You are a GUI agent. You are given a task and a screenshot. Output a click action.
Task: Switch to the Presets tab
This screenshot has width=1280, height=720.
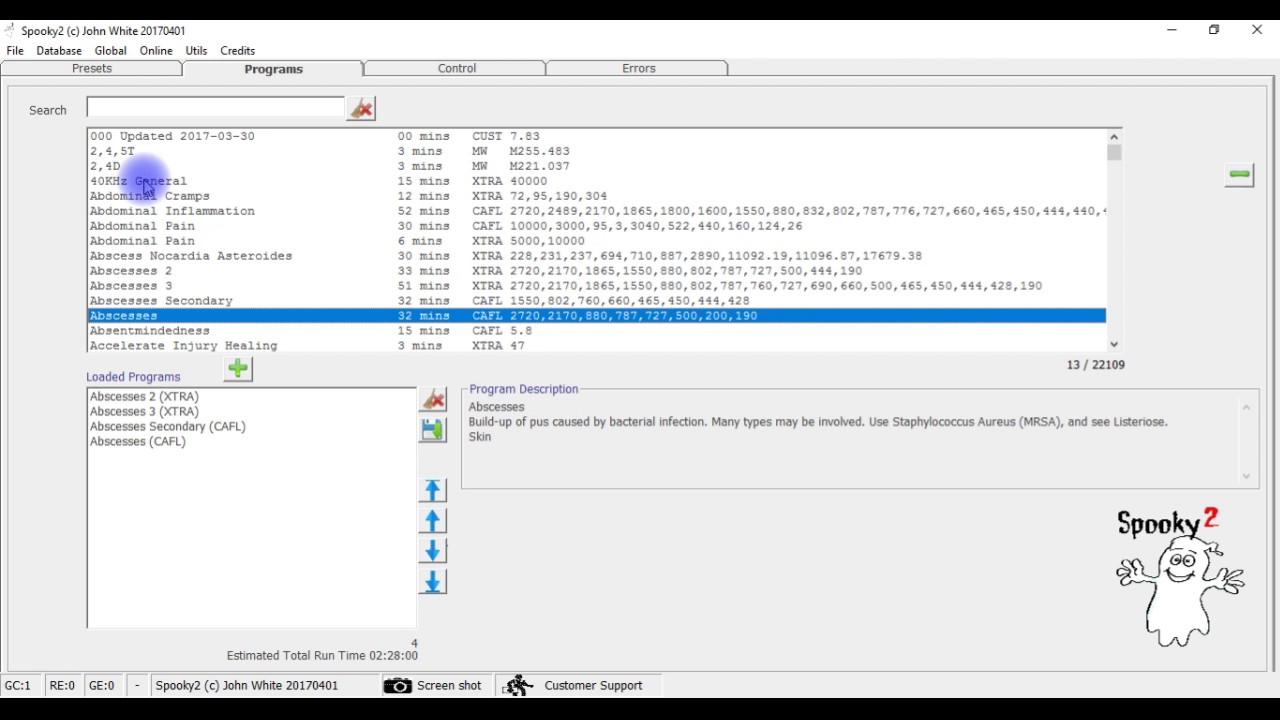(92, 69)
